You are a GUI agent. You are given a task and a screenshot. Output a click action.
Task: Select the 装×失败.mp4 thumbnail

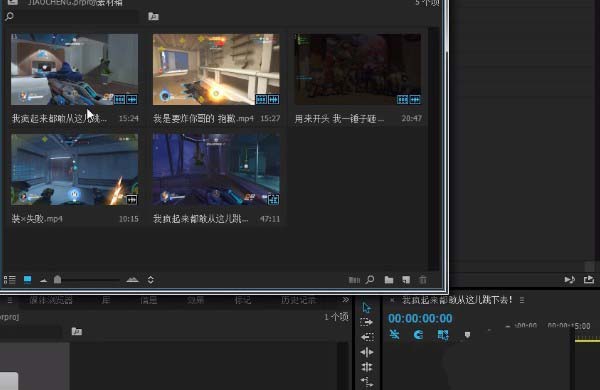click(75, 170)
